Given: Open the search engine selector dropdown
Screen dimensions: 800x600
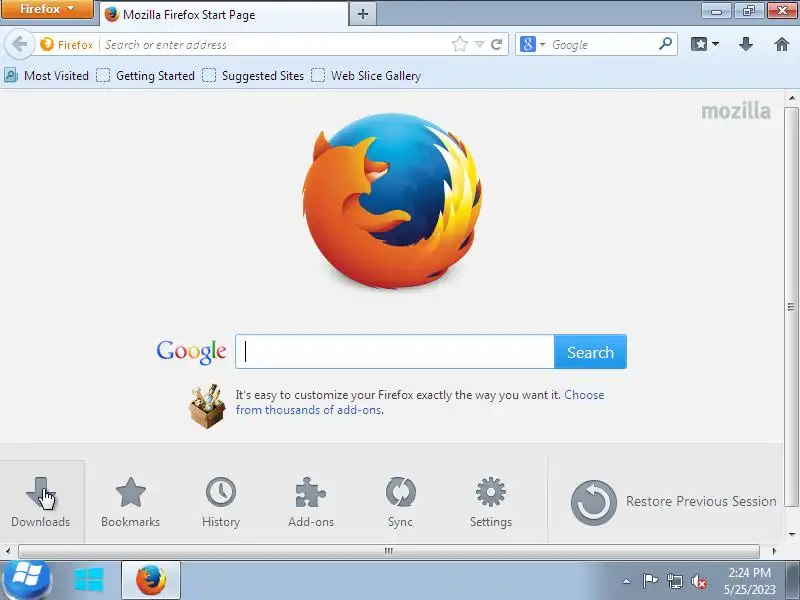Looking at the screenshot, I should [x=533, y=45].
